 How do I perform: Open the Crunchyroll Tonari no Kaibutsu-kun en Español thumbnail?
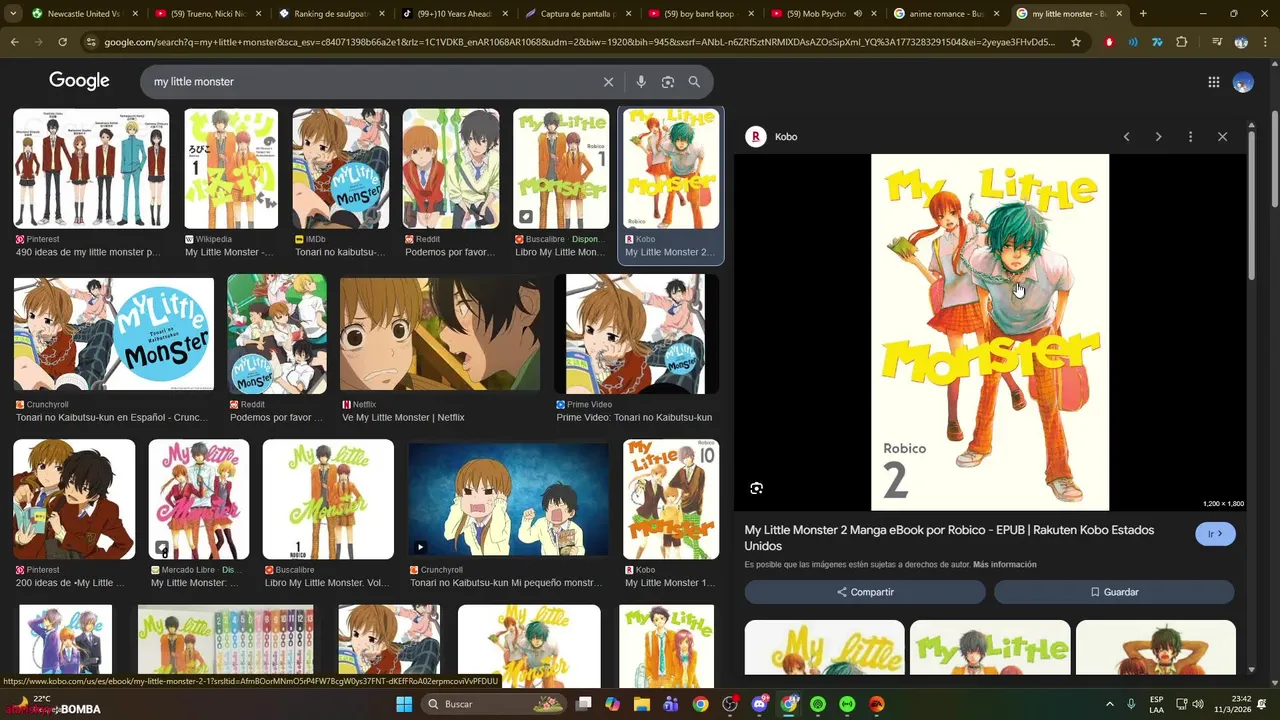pyautogui.click(x=114, y=333)
